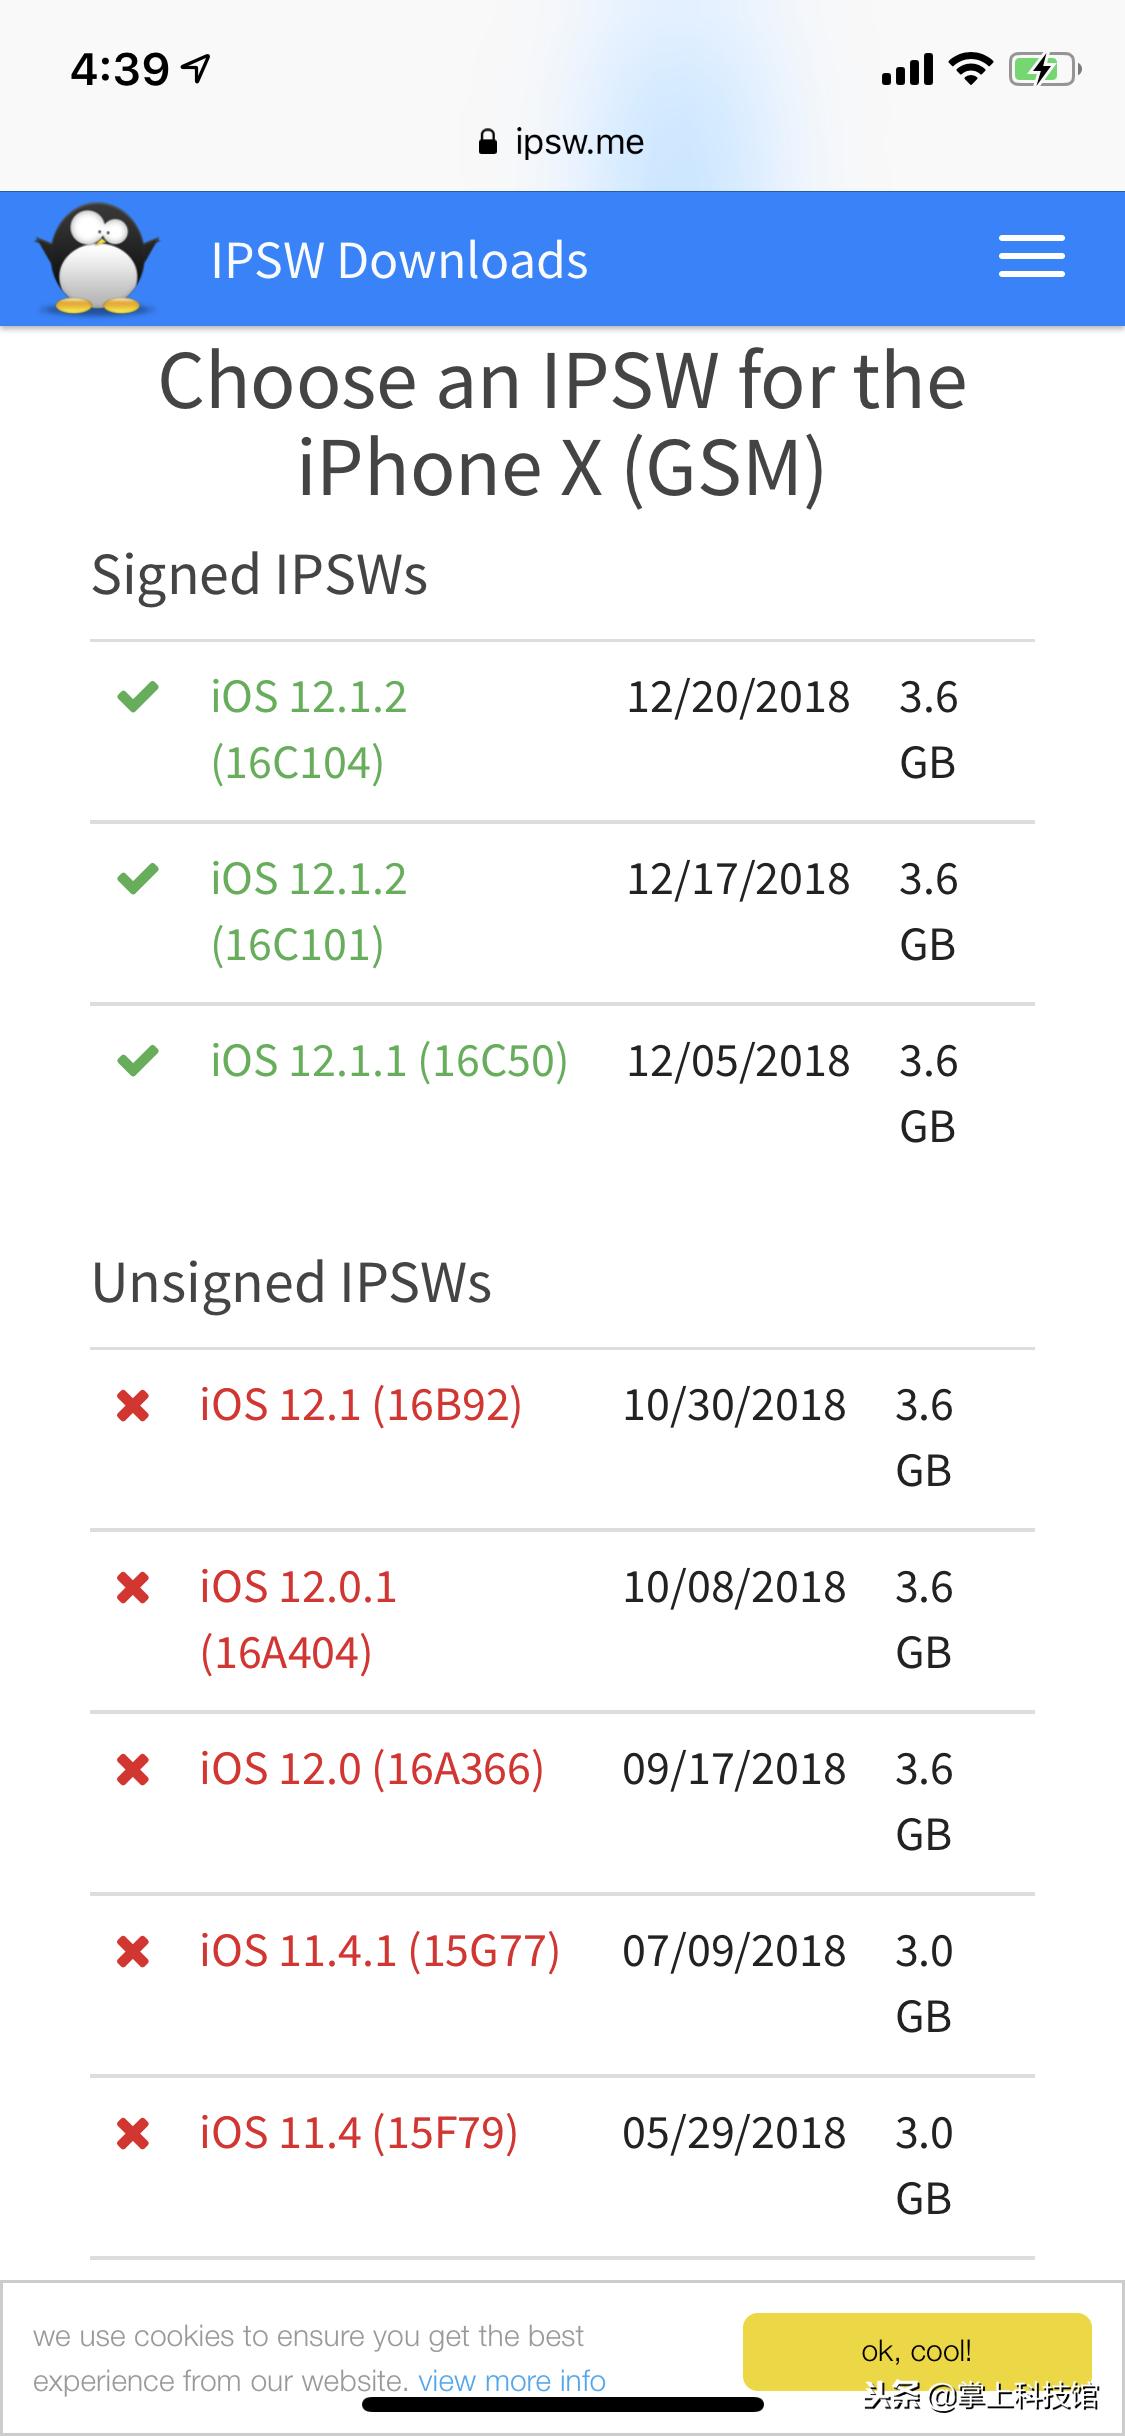This screenshot has width=1125, height=2436.
Task: Follow the 'view more info' cookie link
Action: (x=511, y=2381)
